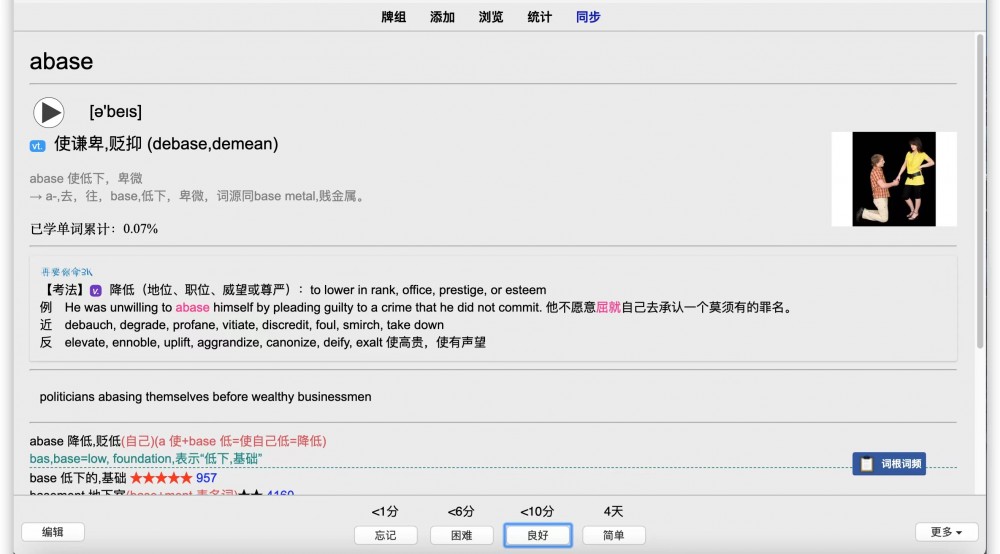Click the pink word abase in the example
Viewport: 1000px width, 554px height.
[193, 307]
